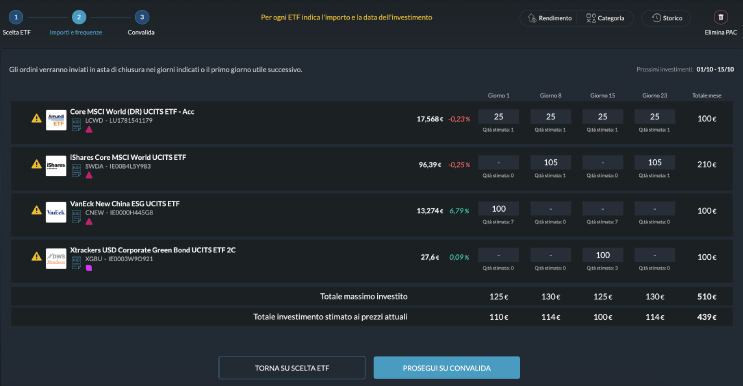Switch view to Categoria
Image resolution: width=743 pixels, height=386 pixels.
click(x=605, y=18)
